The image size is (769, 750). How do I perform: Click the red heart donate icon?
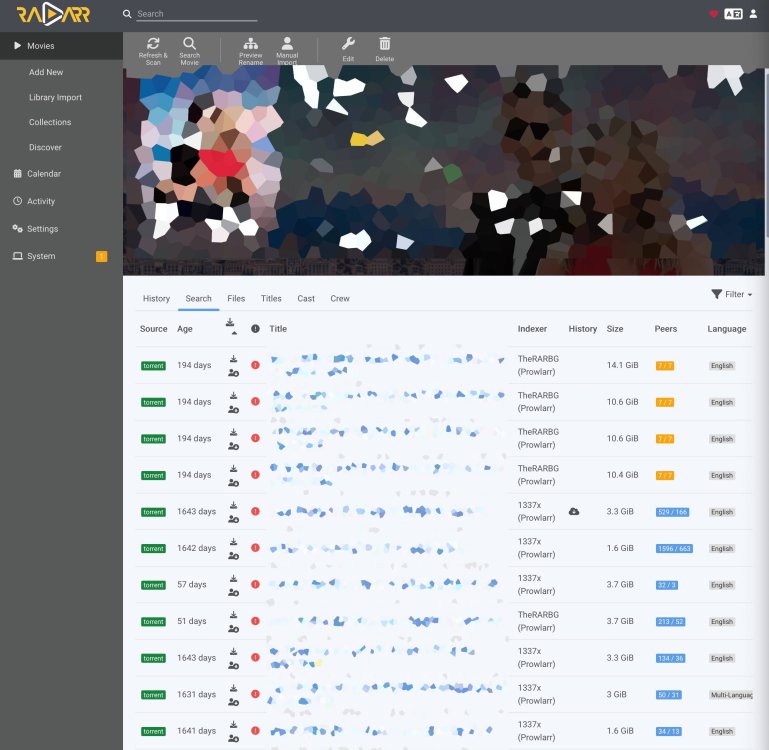point(714,14)
